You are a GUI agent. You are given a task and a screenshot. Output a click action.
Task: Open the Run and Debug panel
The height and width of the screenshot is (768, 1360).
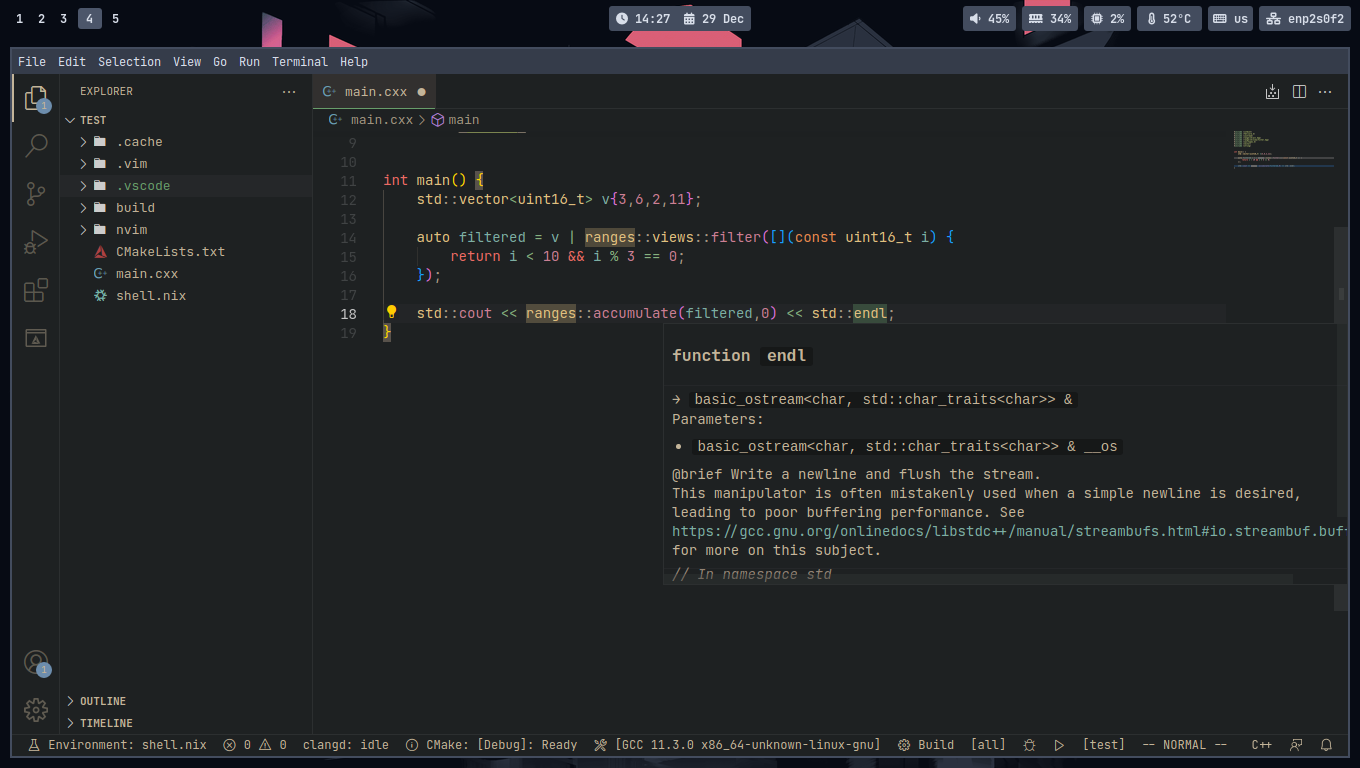pyautogui.click(x=36, y=241)
